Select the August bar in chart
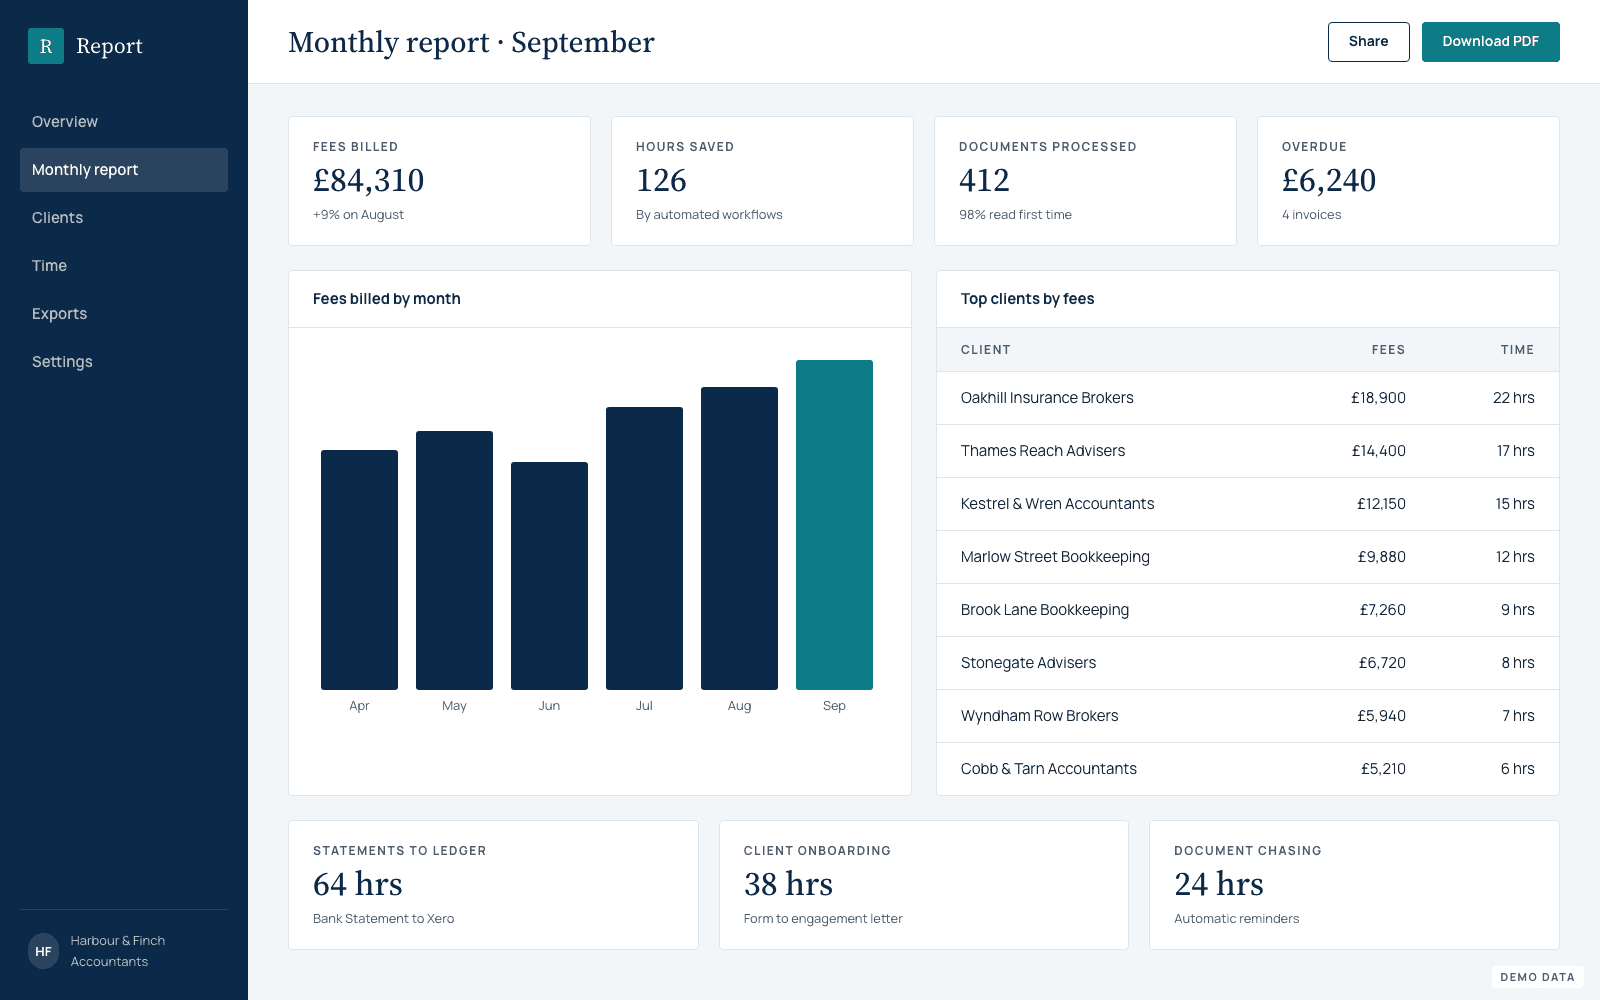This screenshot has width=1600, height=1000. click(739, 538)
